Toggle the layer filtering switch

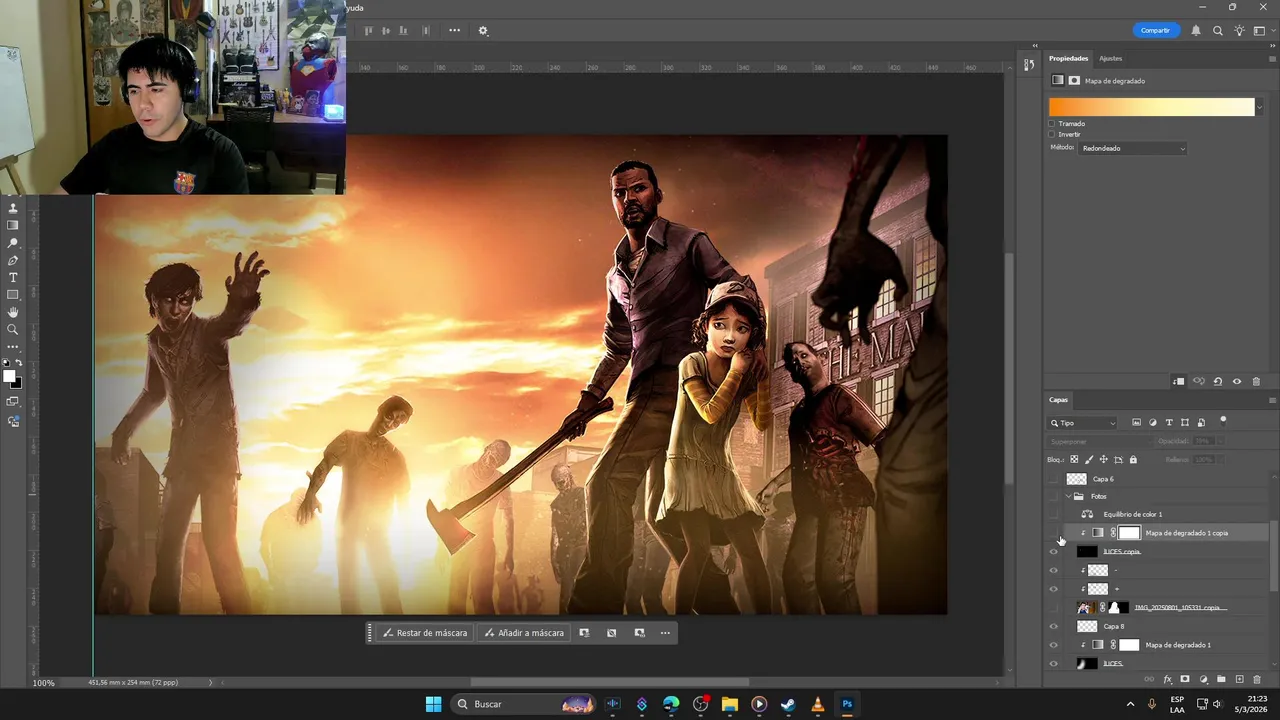(1223, 421)
